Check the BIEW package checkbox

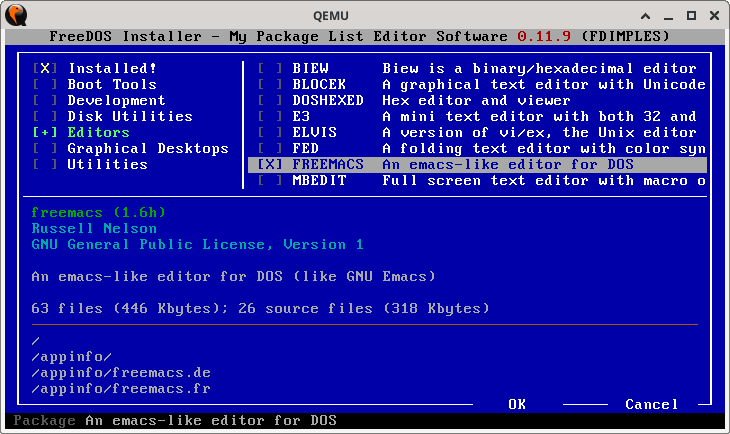[270, 68]
